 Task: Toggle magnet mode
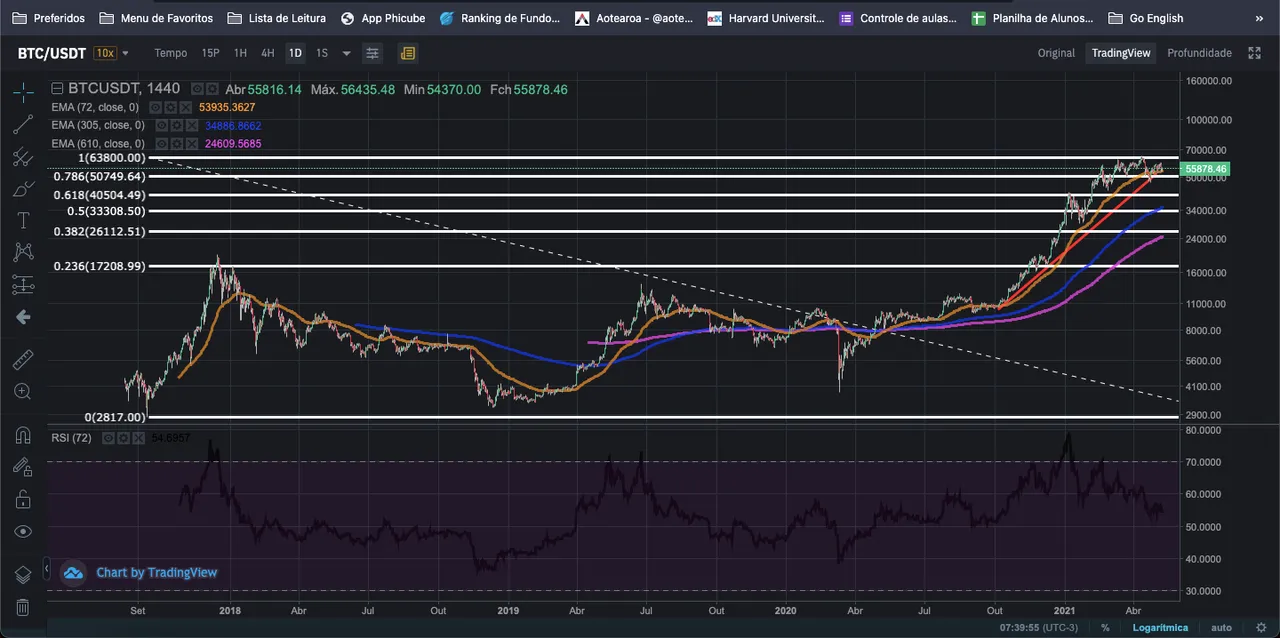(x=23, y=435)
